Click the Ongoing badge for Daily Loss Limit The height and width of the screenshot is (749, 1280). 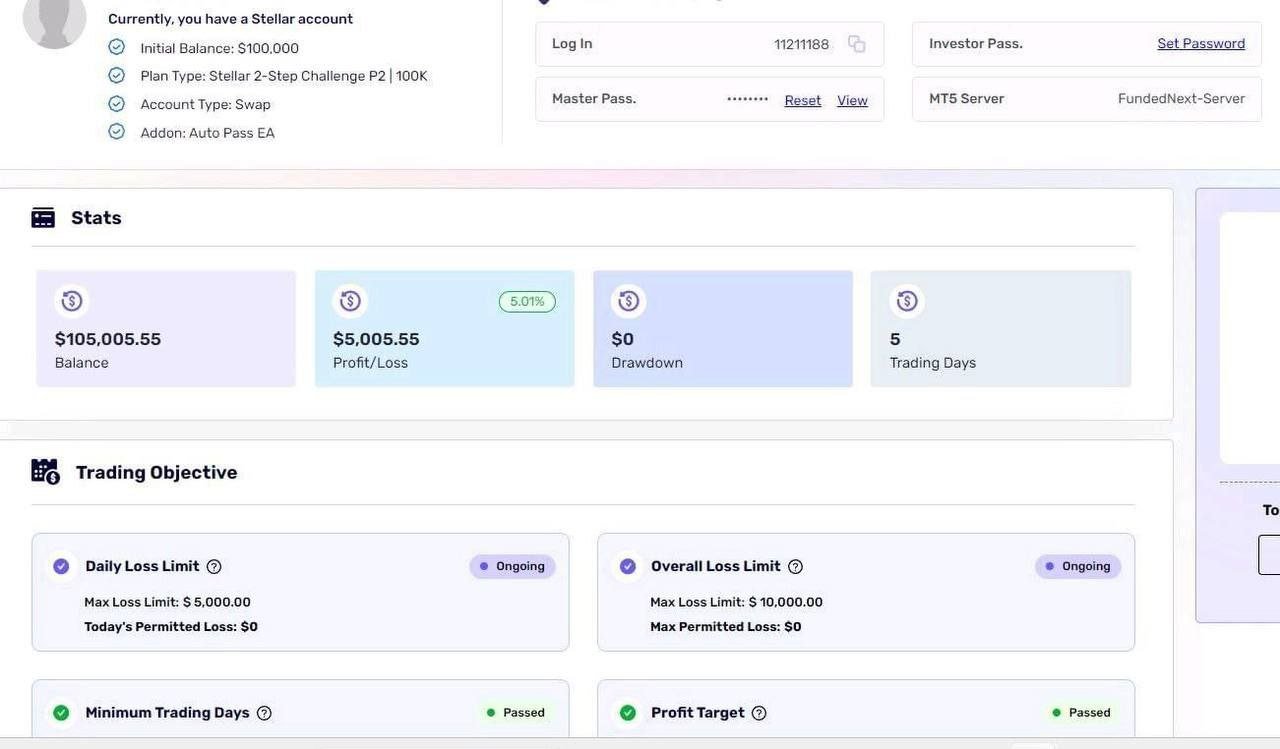pyautogui.click(x=512, y=567)
